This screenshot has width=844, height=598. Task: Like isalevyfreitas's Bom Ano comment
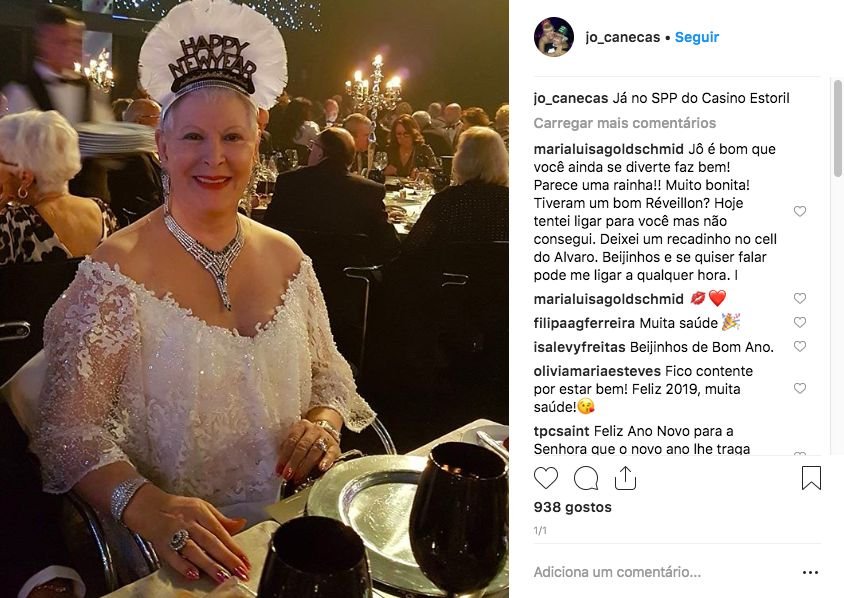800,347
